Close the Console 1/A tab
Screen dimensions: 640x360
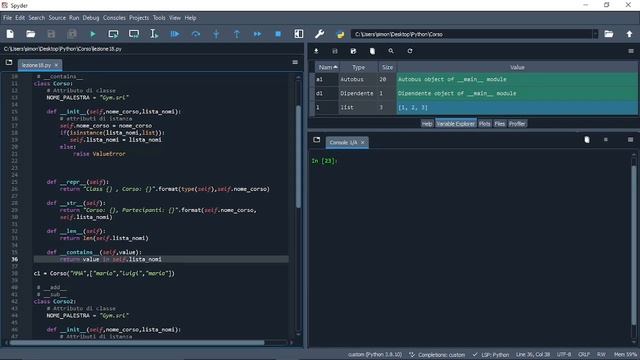click(x=362, y=142)
